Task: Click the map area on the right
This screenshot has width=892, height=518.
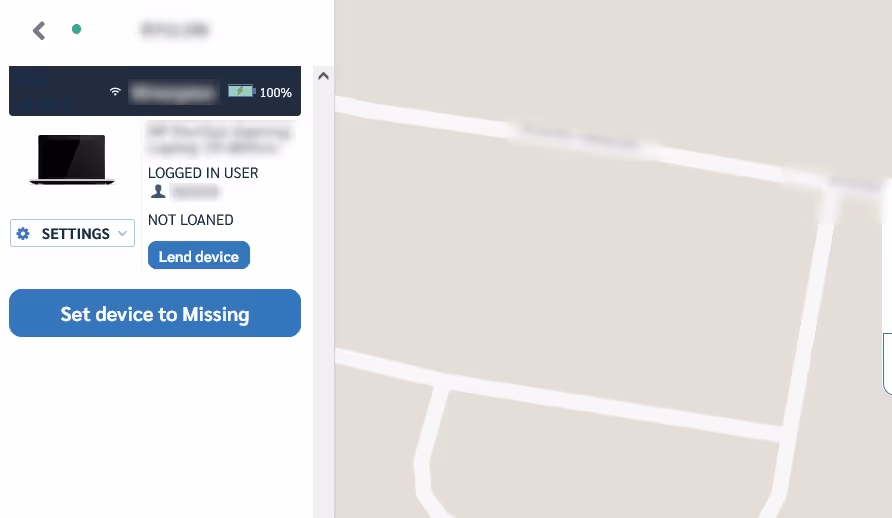Action: click(613, 259)
